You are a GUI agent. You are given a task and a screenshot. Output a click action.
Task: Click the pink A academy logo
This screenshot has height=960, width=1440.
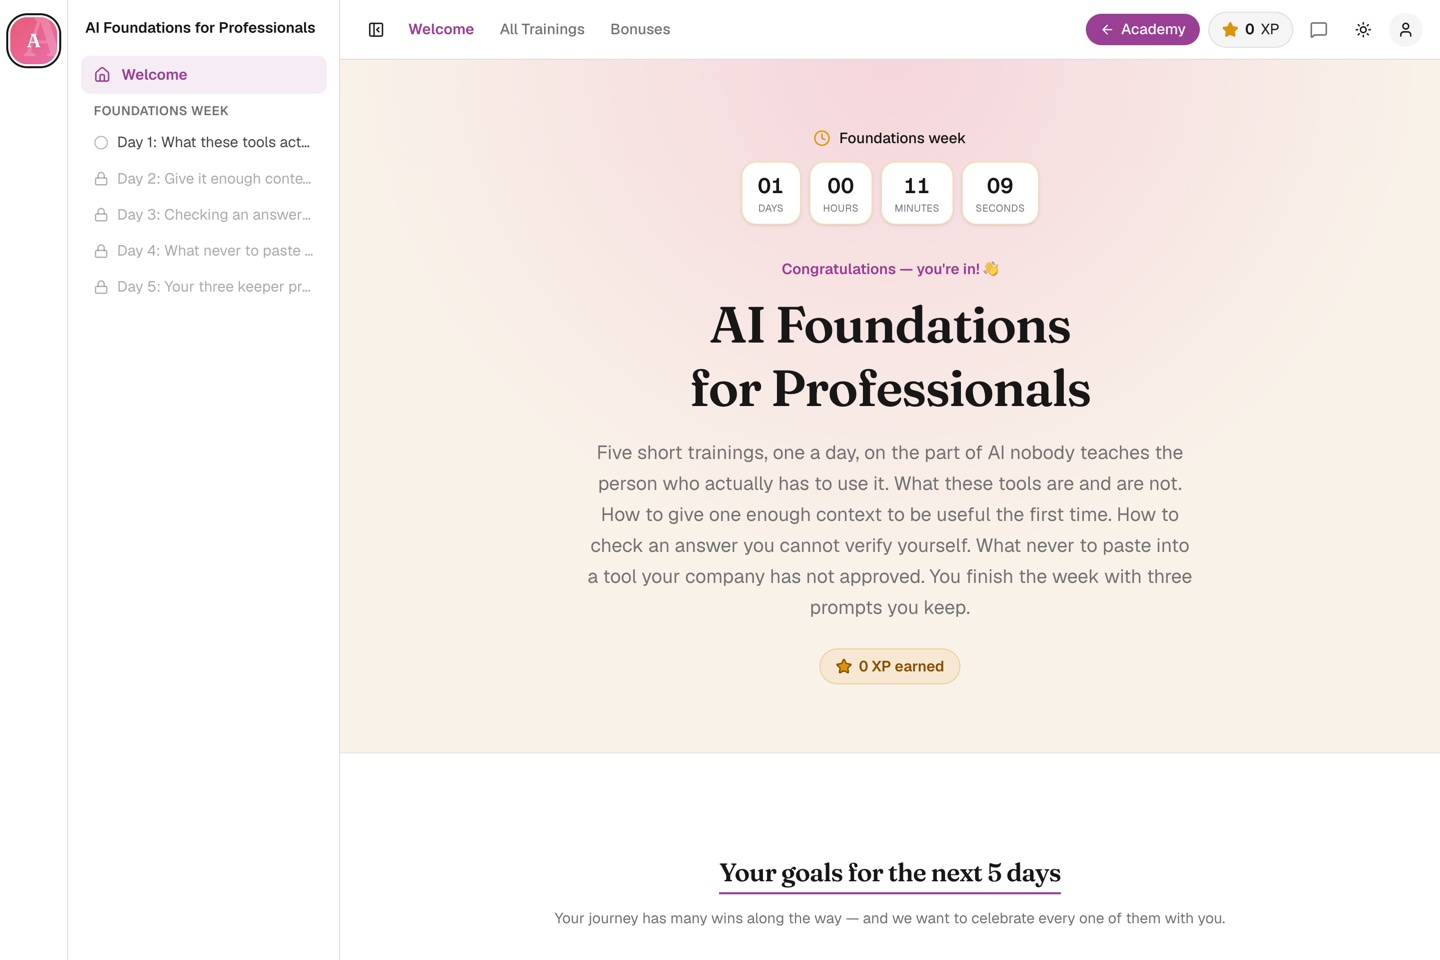pyautogui.click(x=34, y=41)
